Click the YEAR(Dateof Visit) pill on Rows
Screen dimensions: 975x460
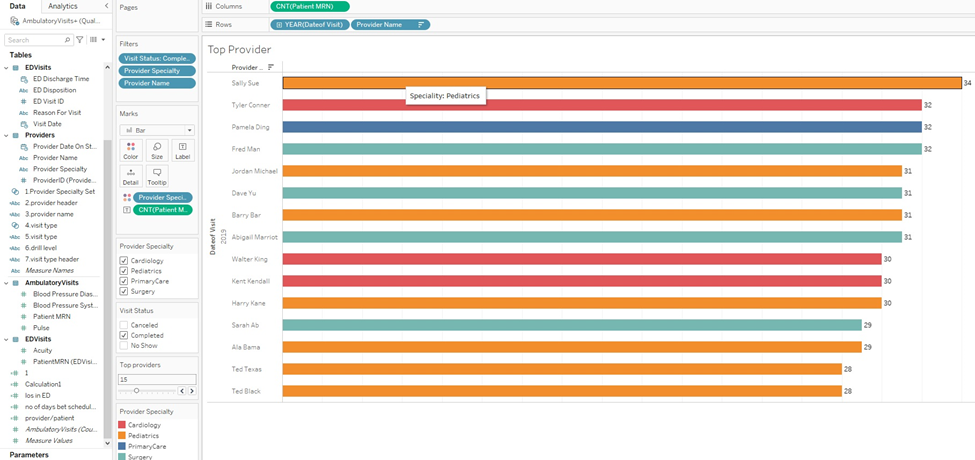pyautogui.click(x=310, y=25)
